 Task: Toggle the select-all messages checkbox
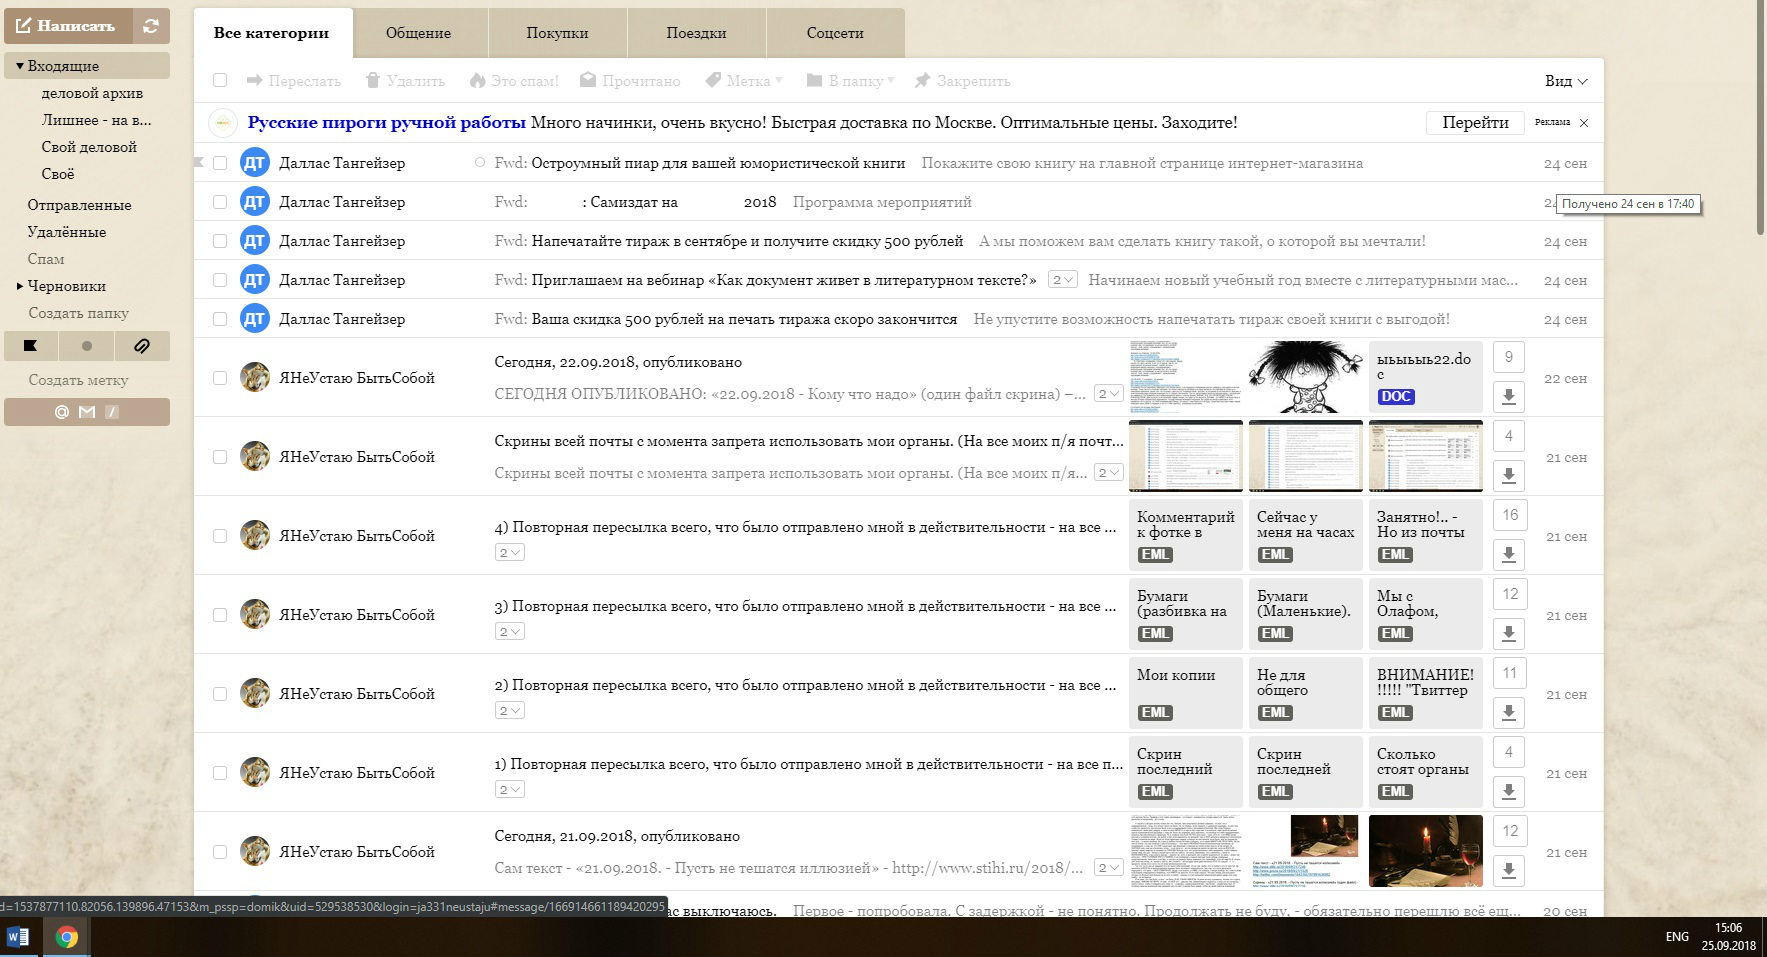coord(220,81)
